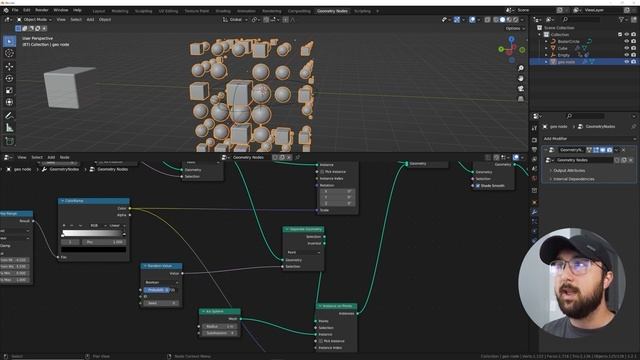Select the Measure tool
The width and height of the screenshot is (640, 360).
pyautogui.click(x=9, y=128)
